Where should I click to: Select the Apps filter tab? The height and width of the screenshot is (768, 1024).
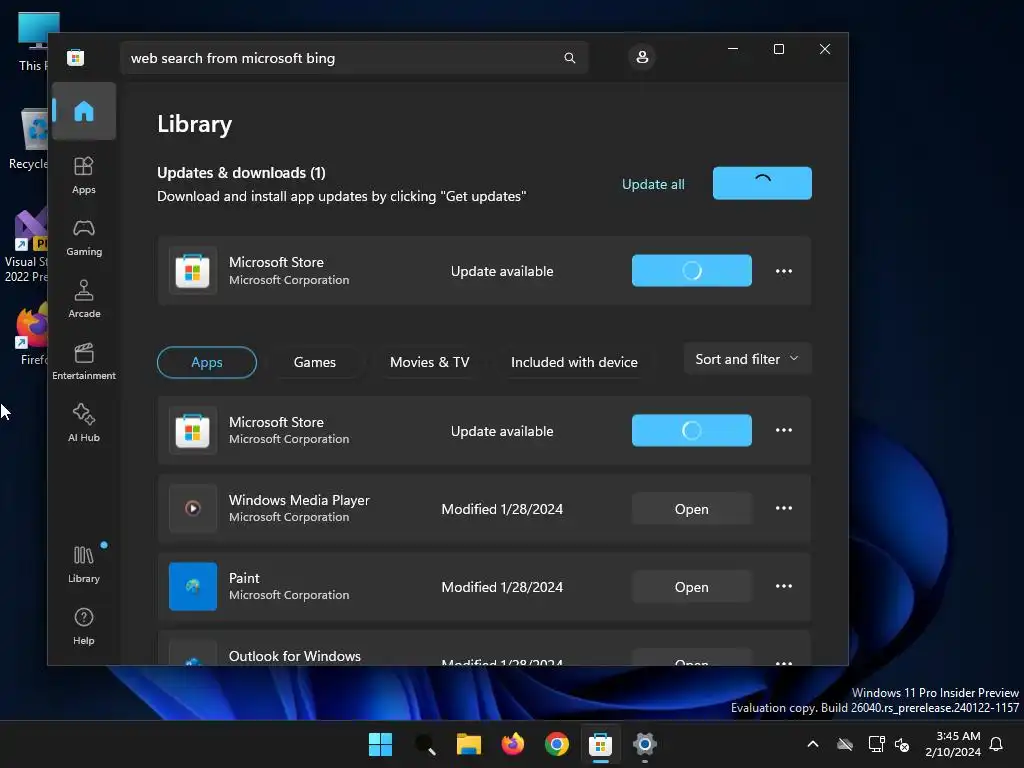(206, 362)
